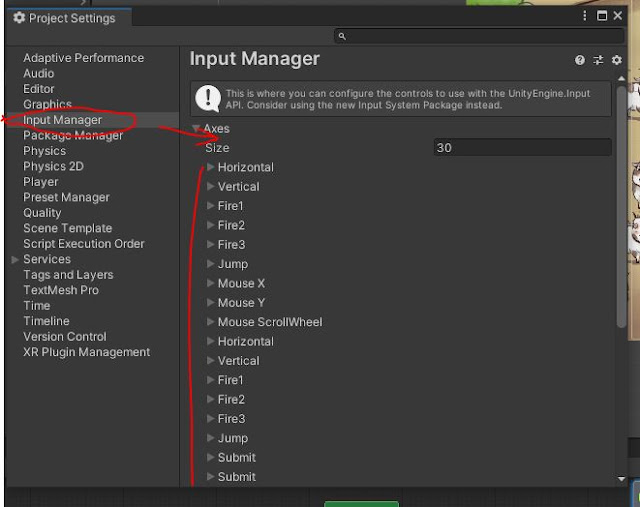
Task: Select Adaptive Performance settings
Action: (x=83, y=58)
